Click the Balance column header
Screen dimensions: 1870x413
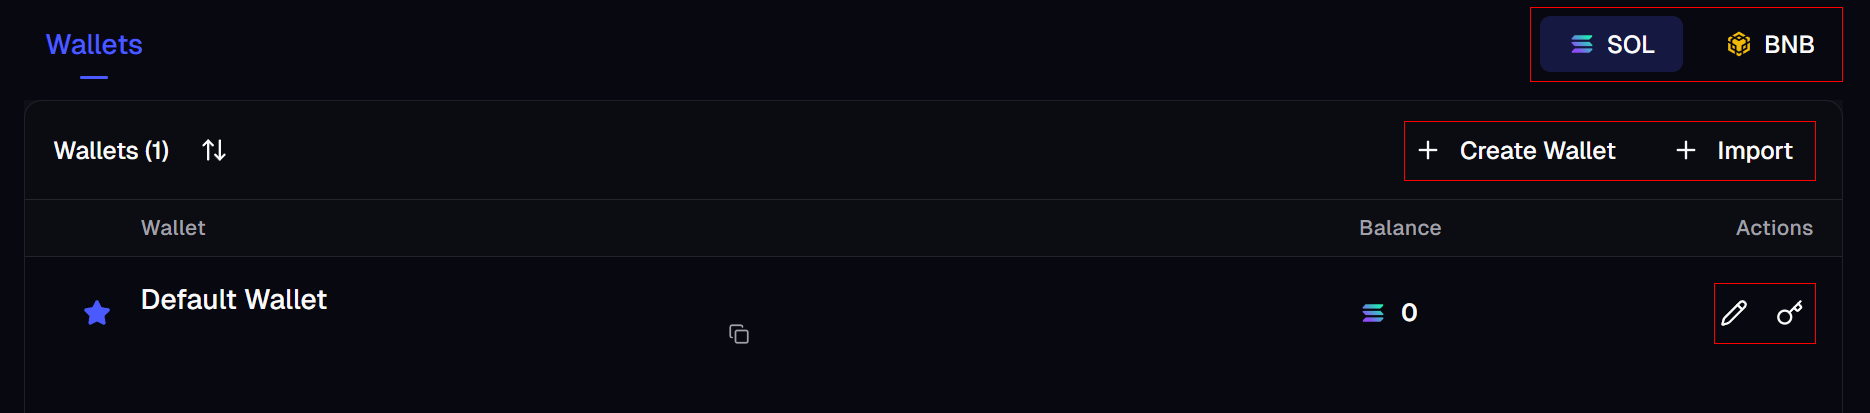1400,228
